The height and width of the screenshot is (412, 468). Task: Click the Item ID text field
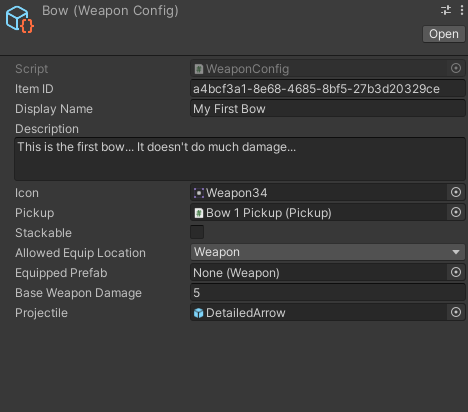coord(328,89)
